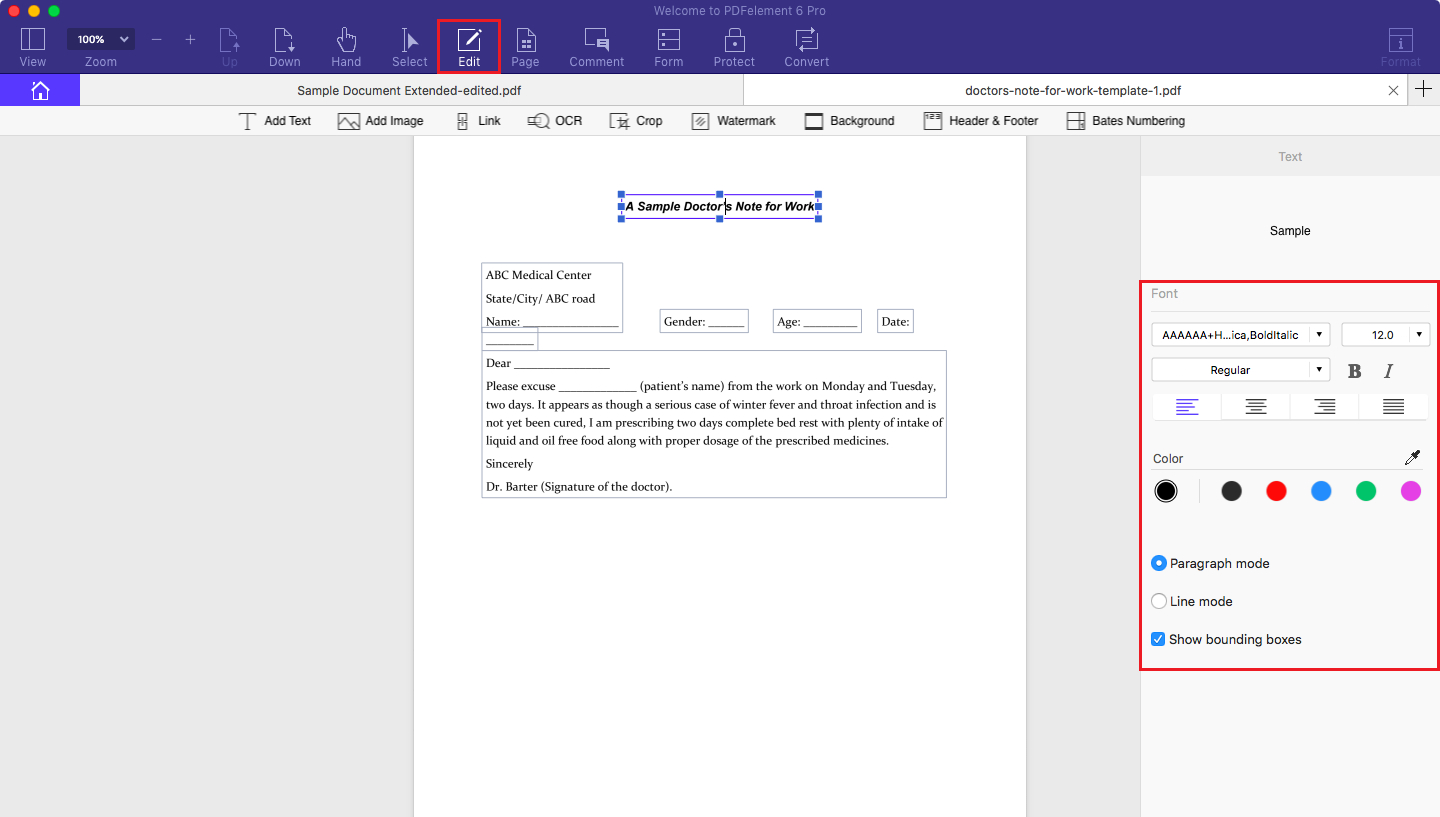Switch to Line mode
Viewport: 1440px width, 817px height.
coord(1158,601)
